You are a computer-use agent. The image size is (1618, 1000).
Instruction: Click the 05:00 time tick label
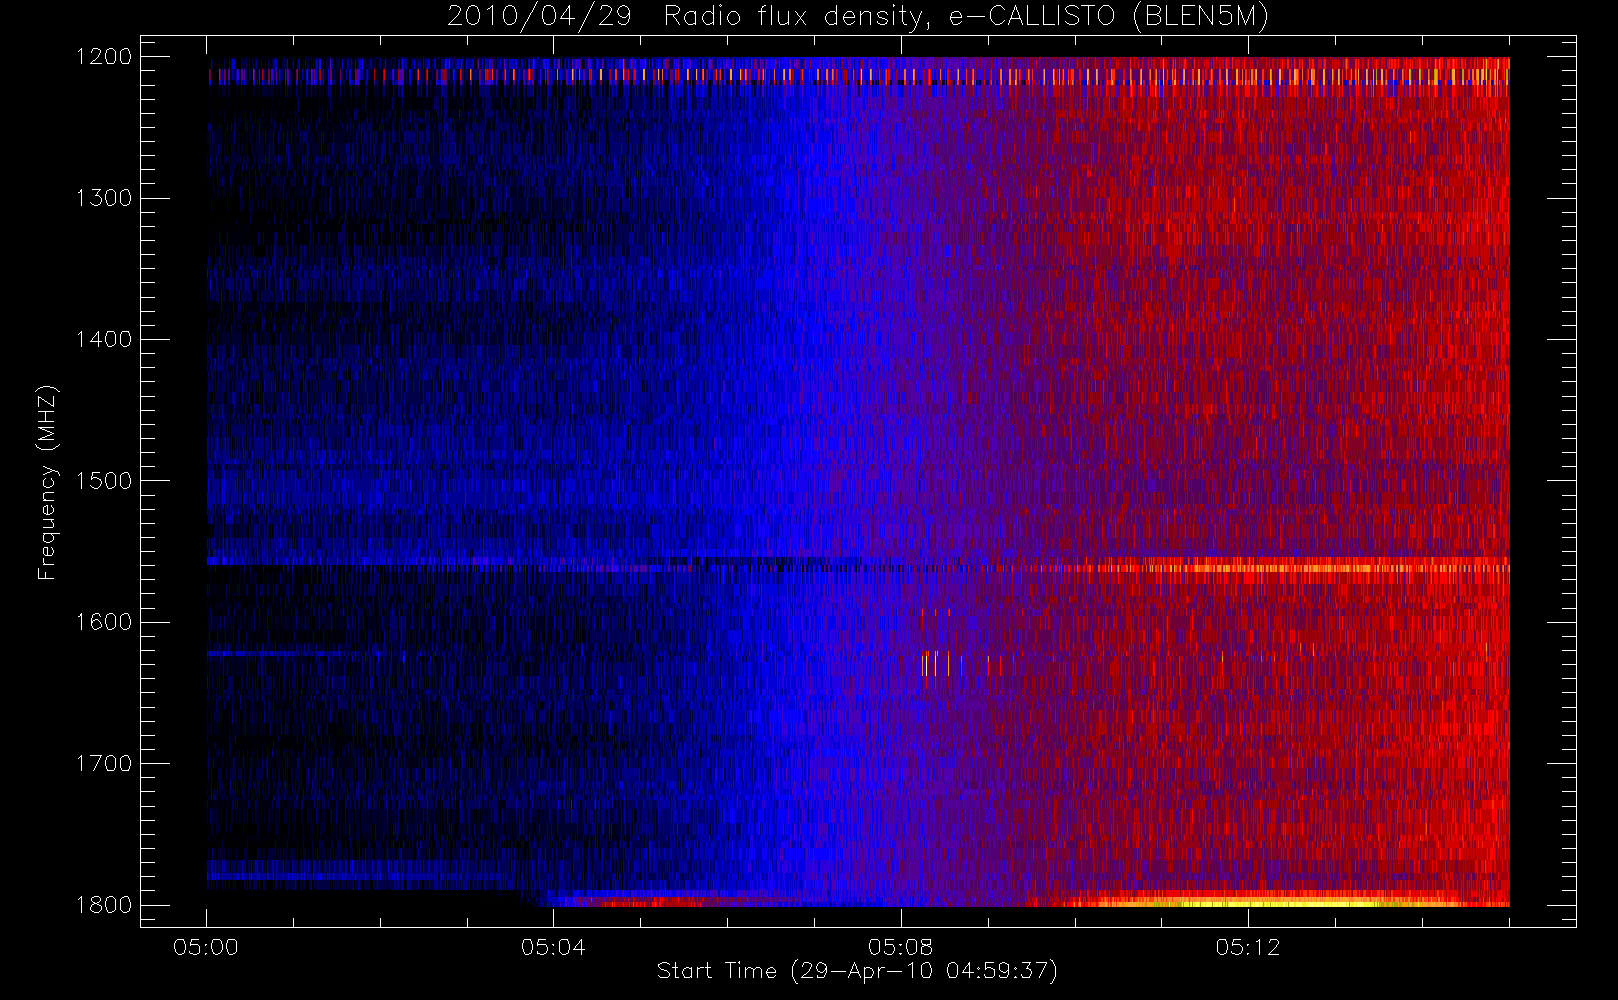tap(206, 947)
